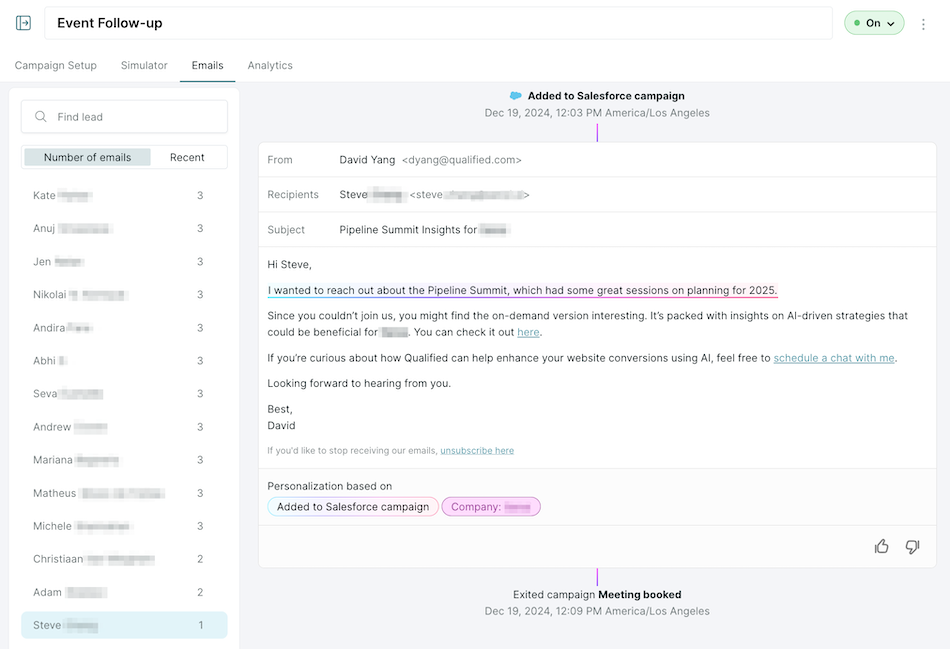Click the Company personalization tag
The height and width of the screenshot is (649, 950).
coord(491,507)
